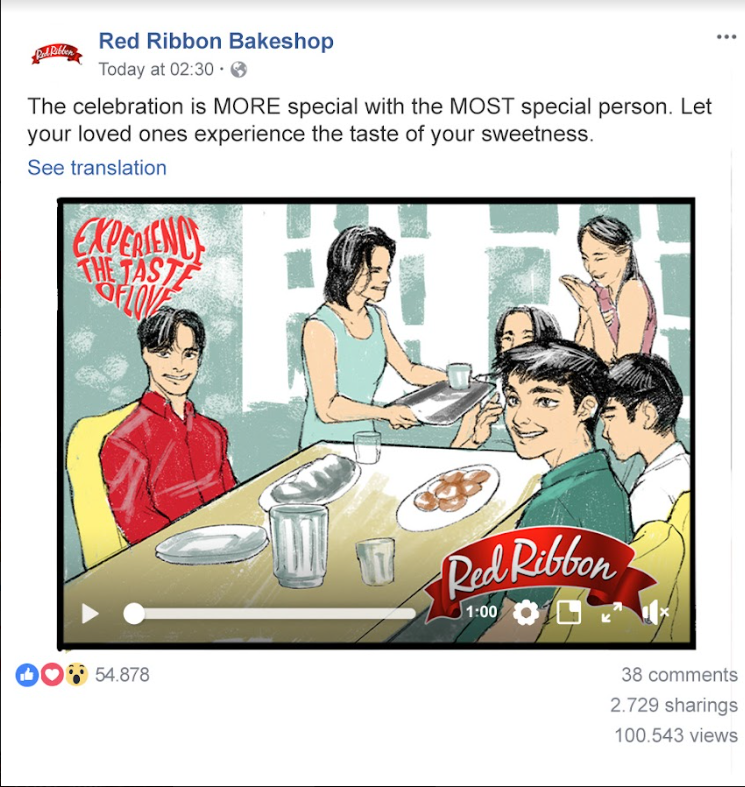This screenshot has width=745, height=787.
Task: View the 54.878 reactions list
Action: 122,675
